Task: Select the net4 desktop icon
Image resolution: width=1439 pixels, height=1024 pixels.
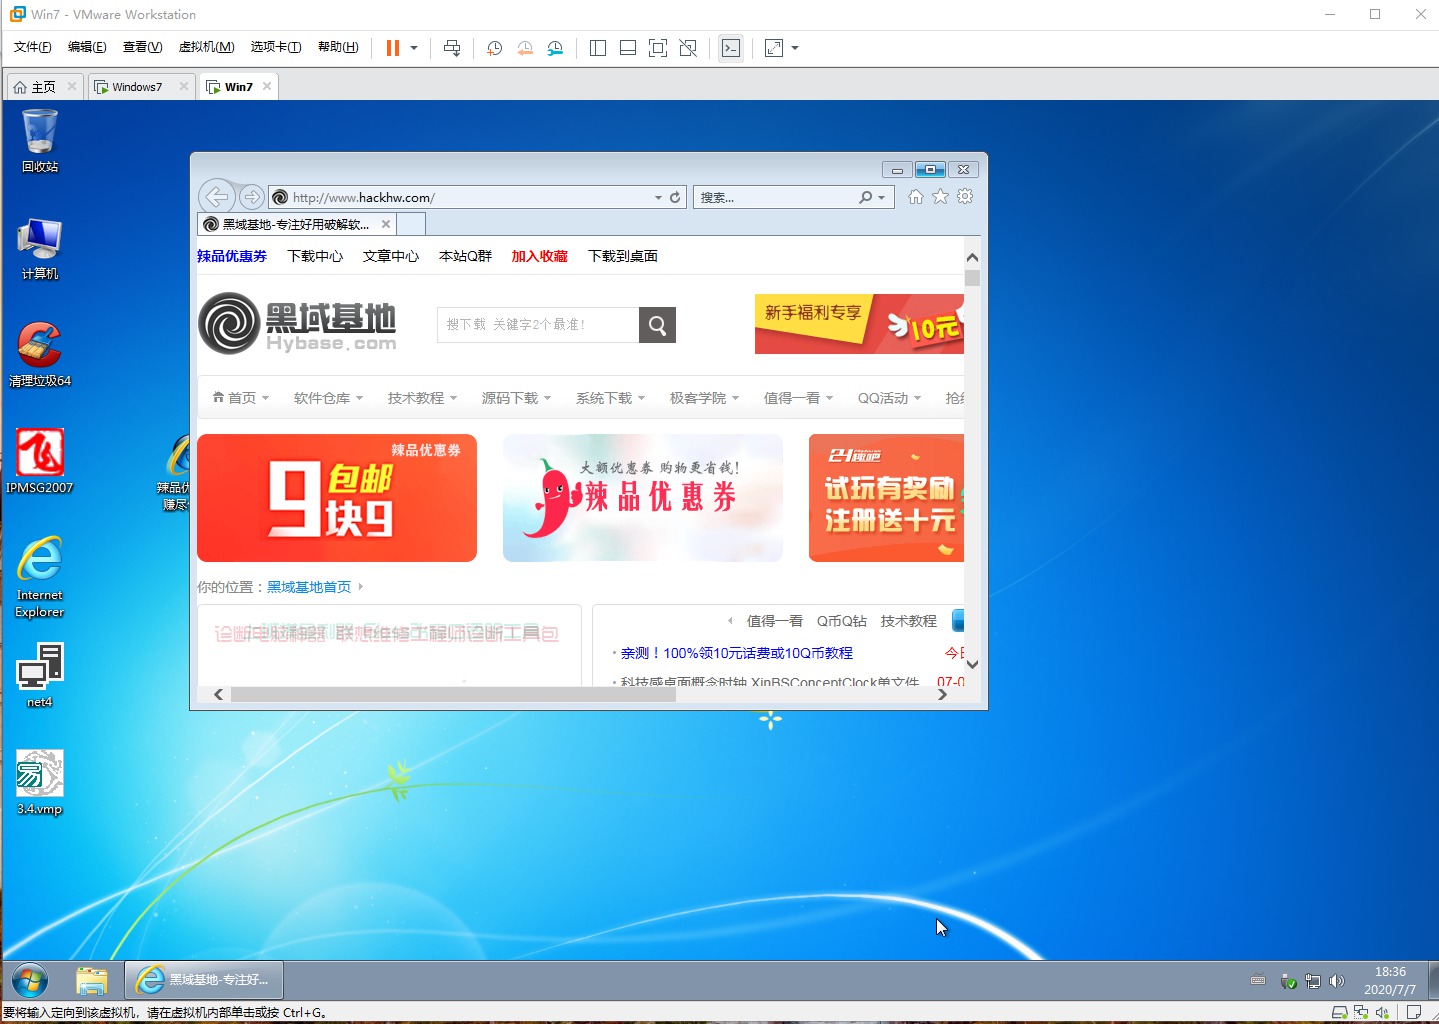Action: point(40,676)
